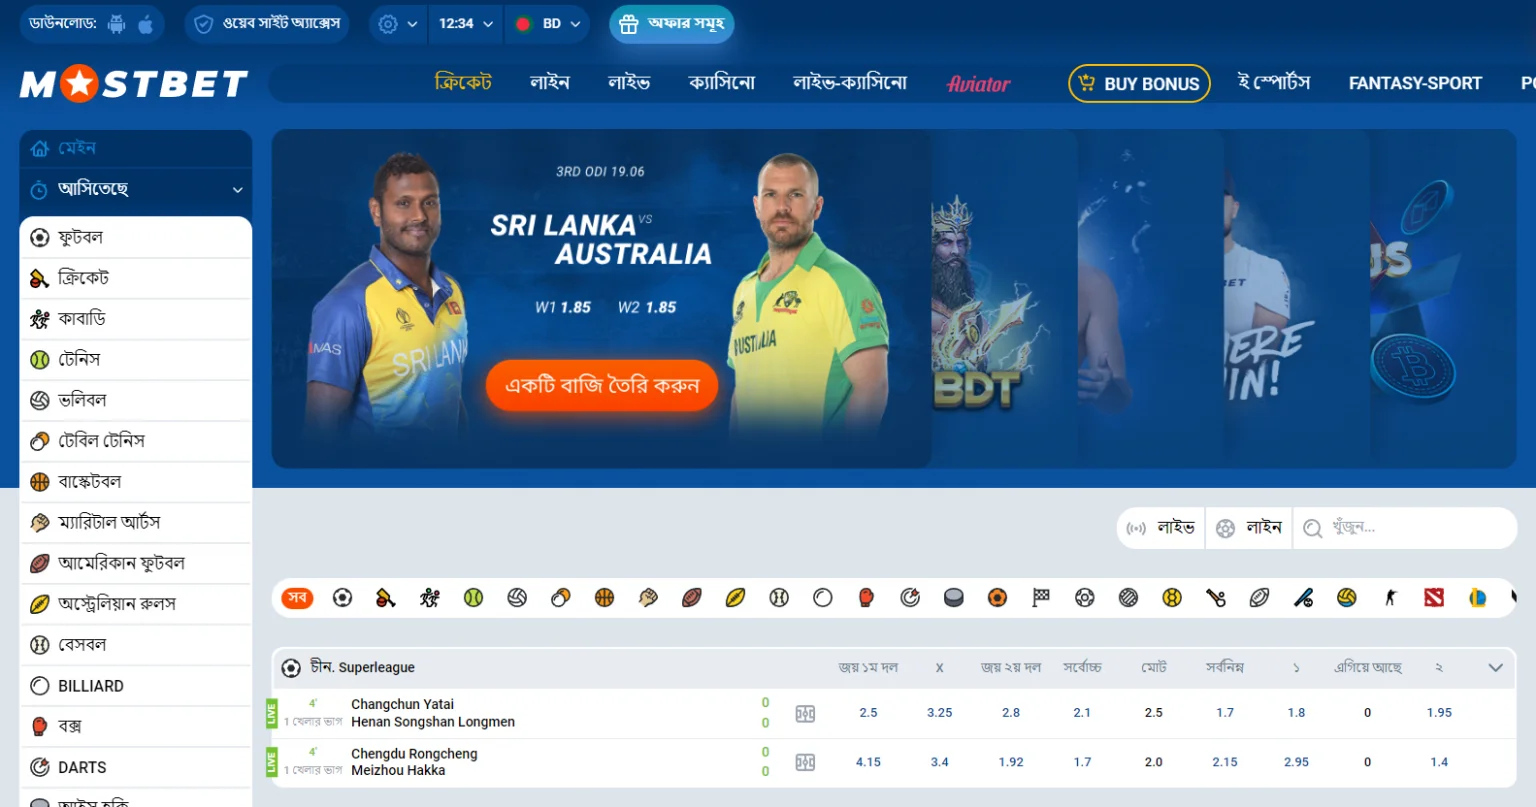Image resolution: width=1536 pixels, height=807 pixels.
Task: Select the checkered racing flag filter icon
Action: (x=1041, y=598)
